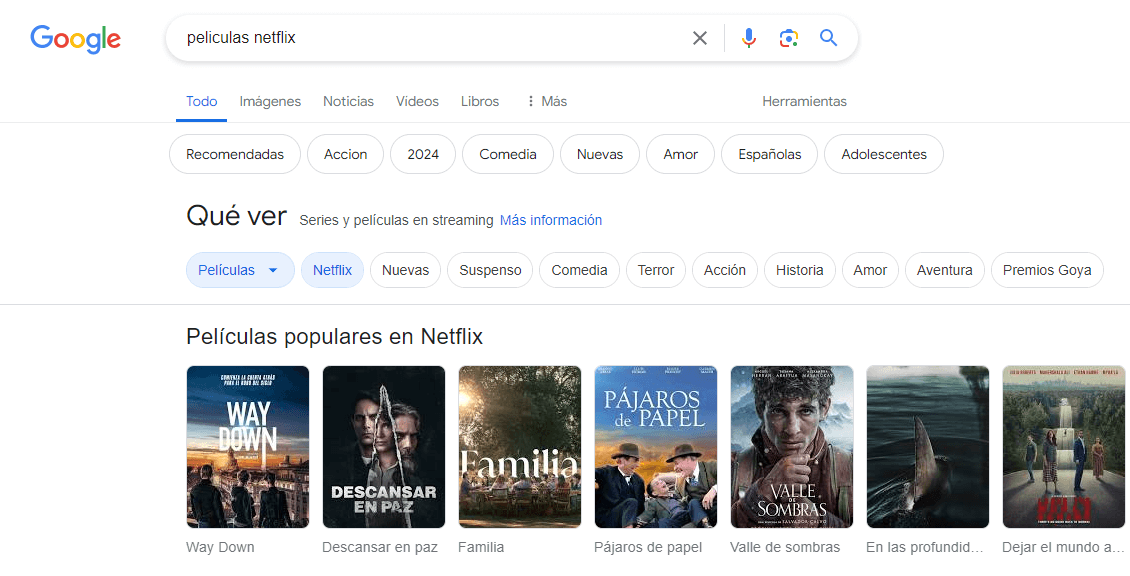
Task: Open Google Lens image search icon
Action: (x=788, y=38)
